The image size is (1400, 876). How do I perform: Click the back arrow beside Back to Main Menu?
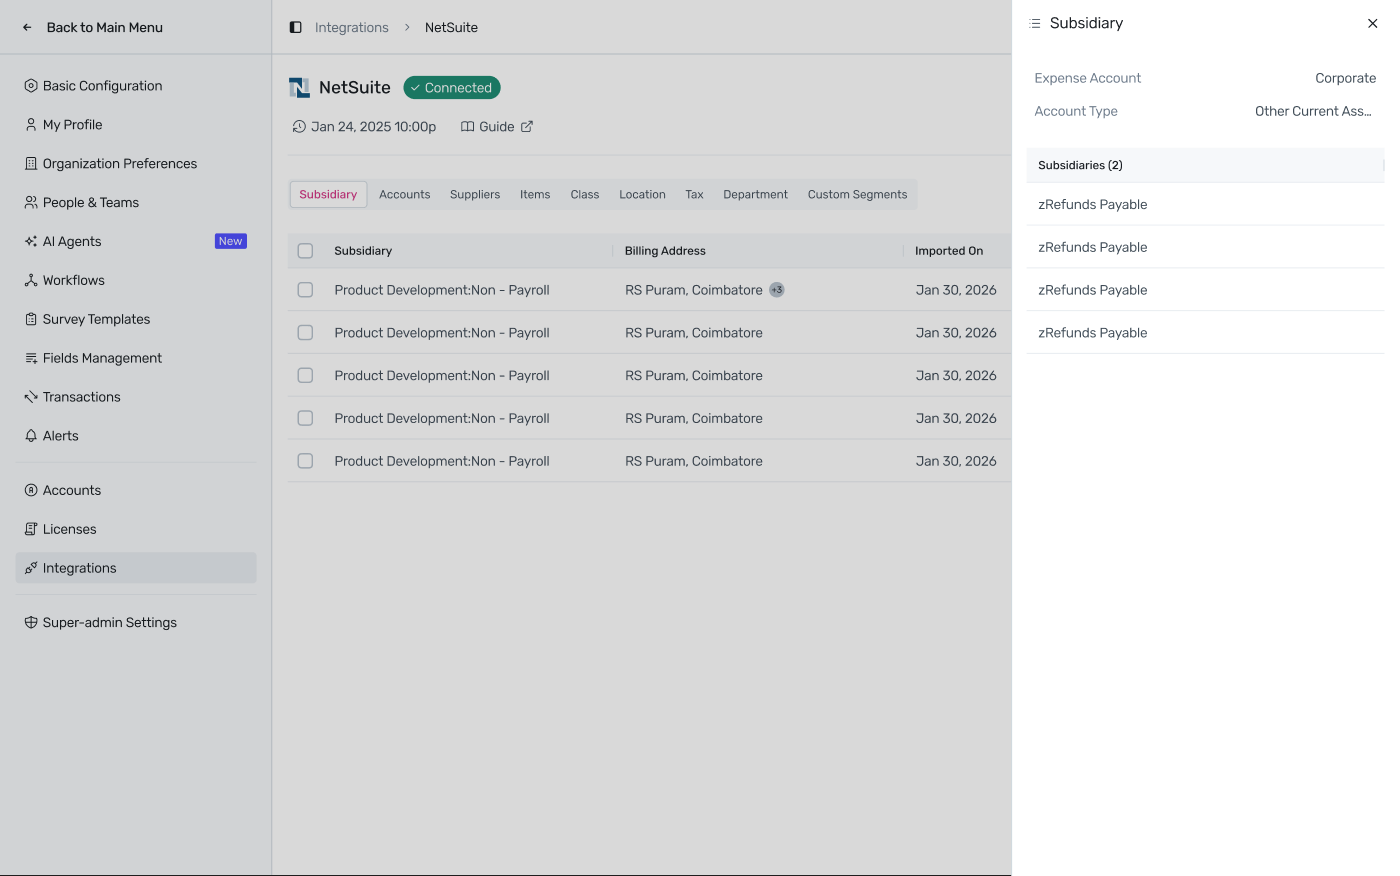(27, 28)
